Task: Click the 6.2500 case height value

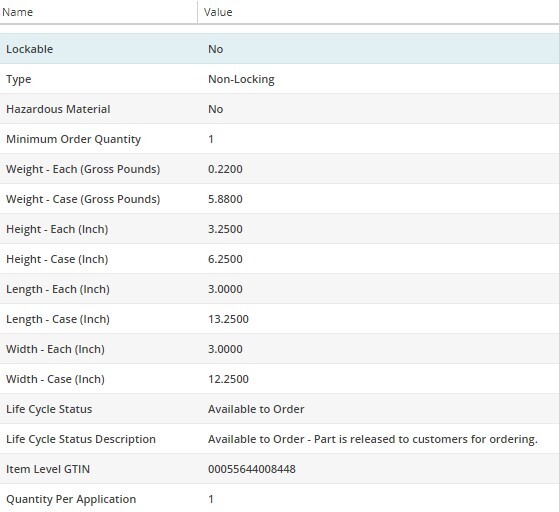Action: pos(225,259)
